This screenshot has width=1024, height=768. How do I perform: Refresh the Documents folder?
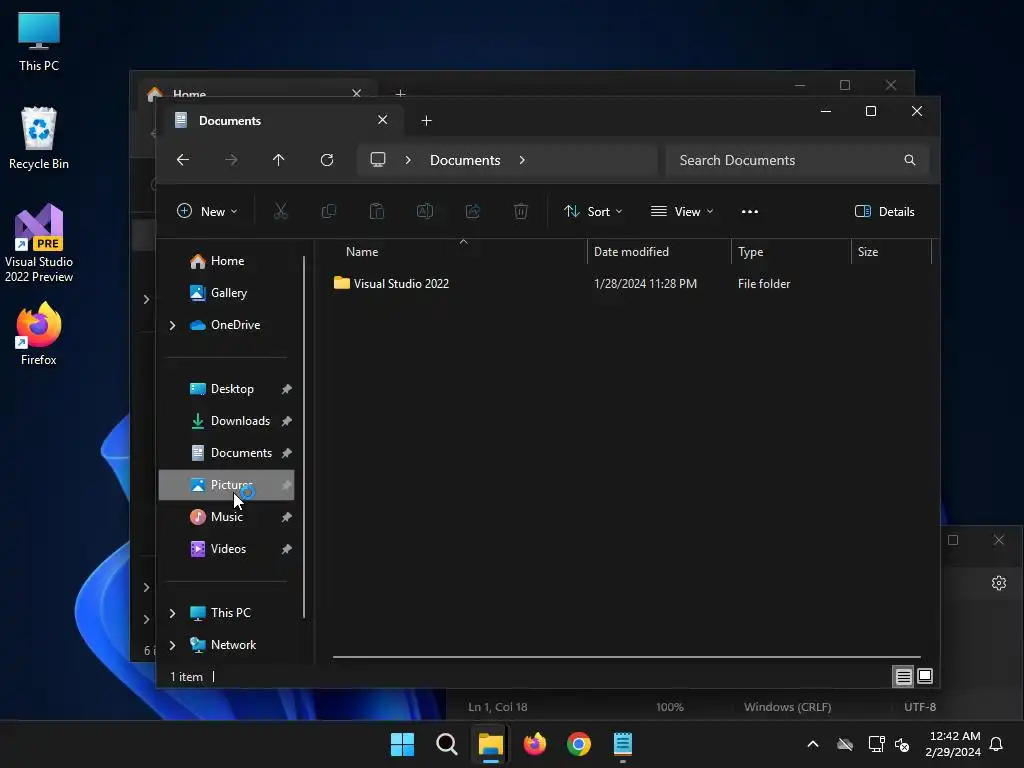(327, 160)
